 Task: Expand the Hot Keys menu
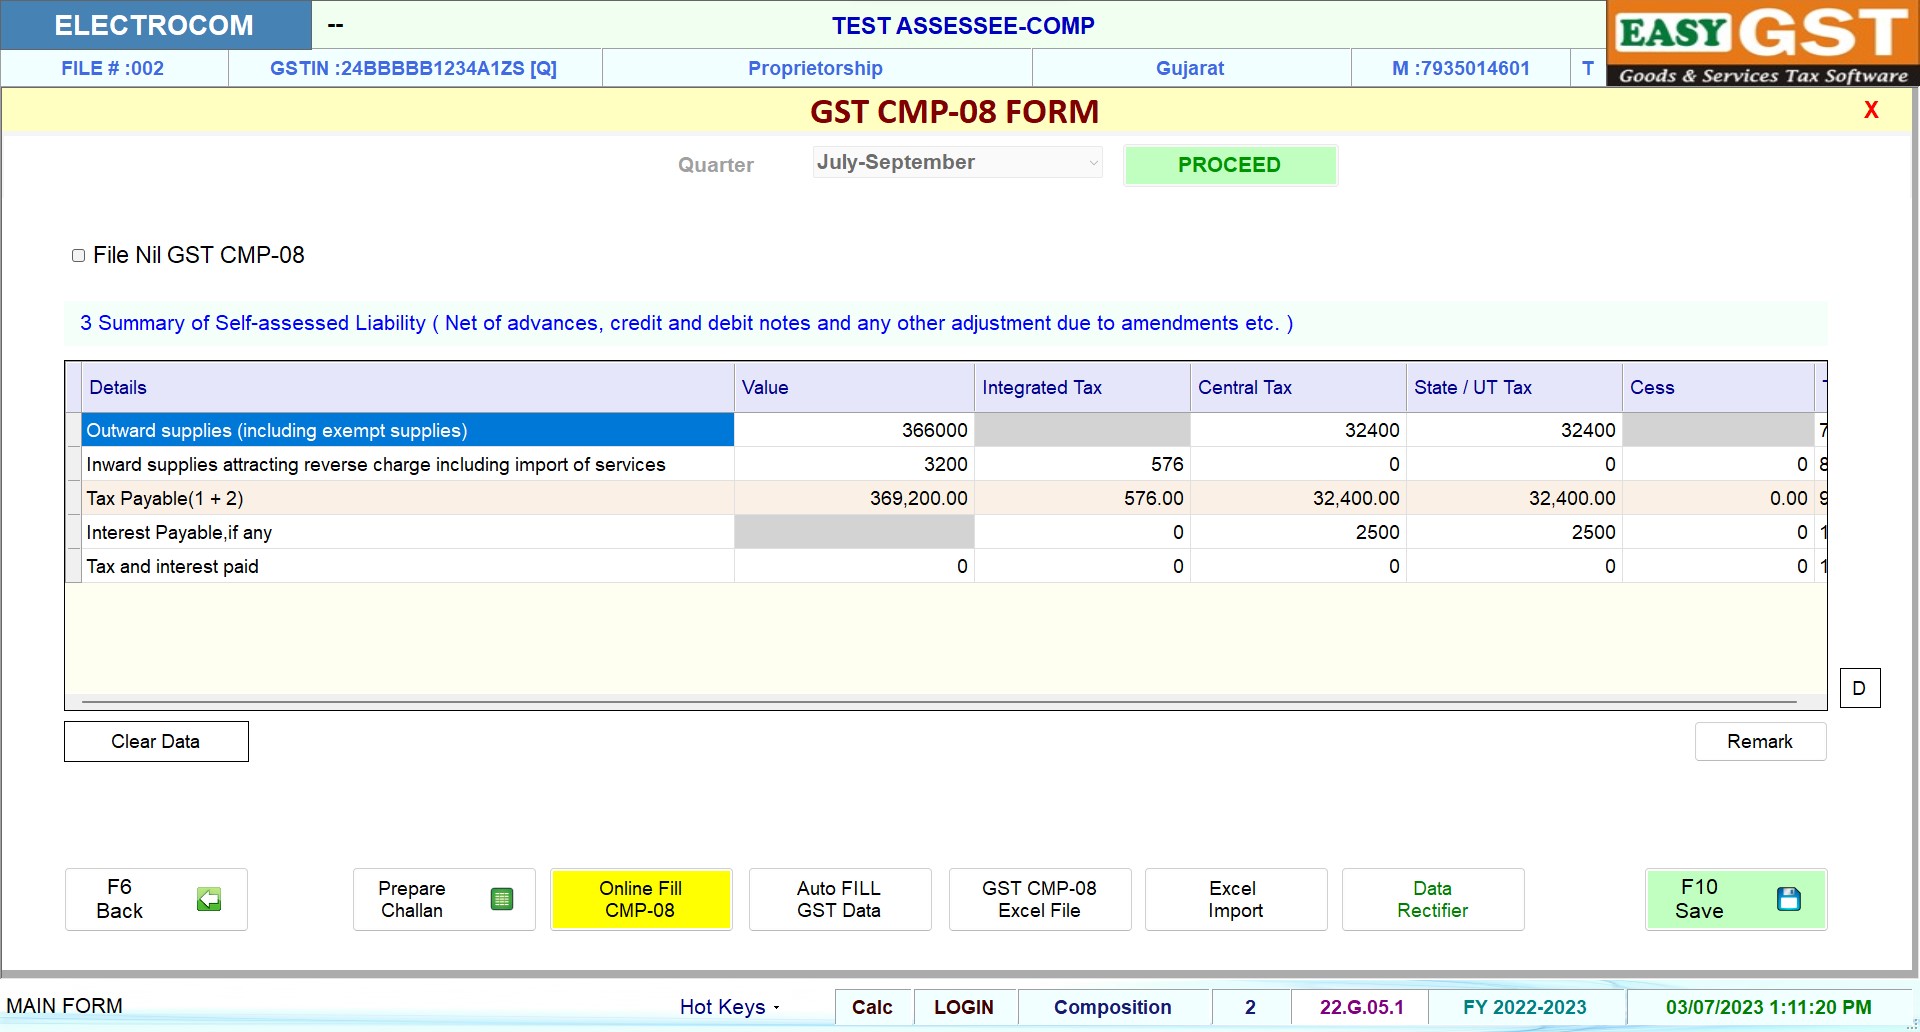pos(729,1007)
